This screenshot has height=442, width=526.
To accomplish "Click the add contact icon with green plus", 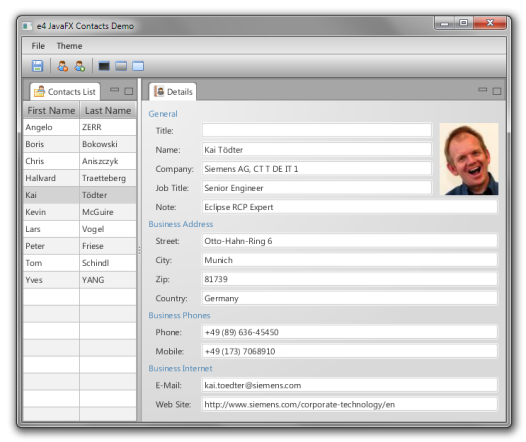I will pyautogui.click(x=80, y=66).
